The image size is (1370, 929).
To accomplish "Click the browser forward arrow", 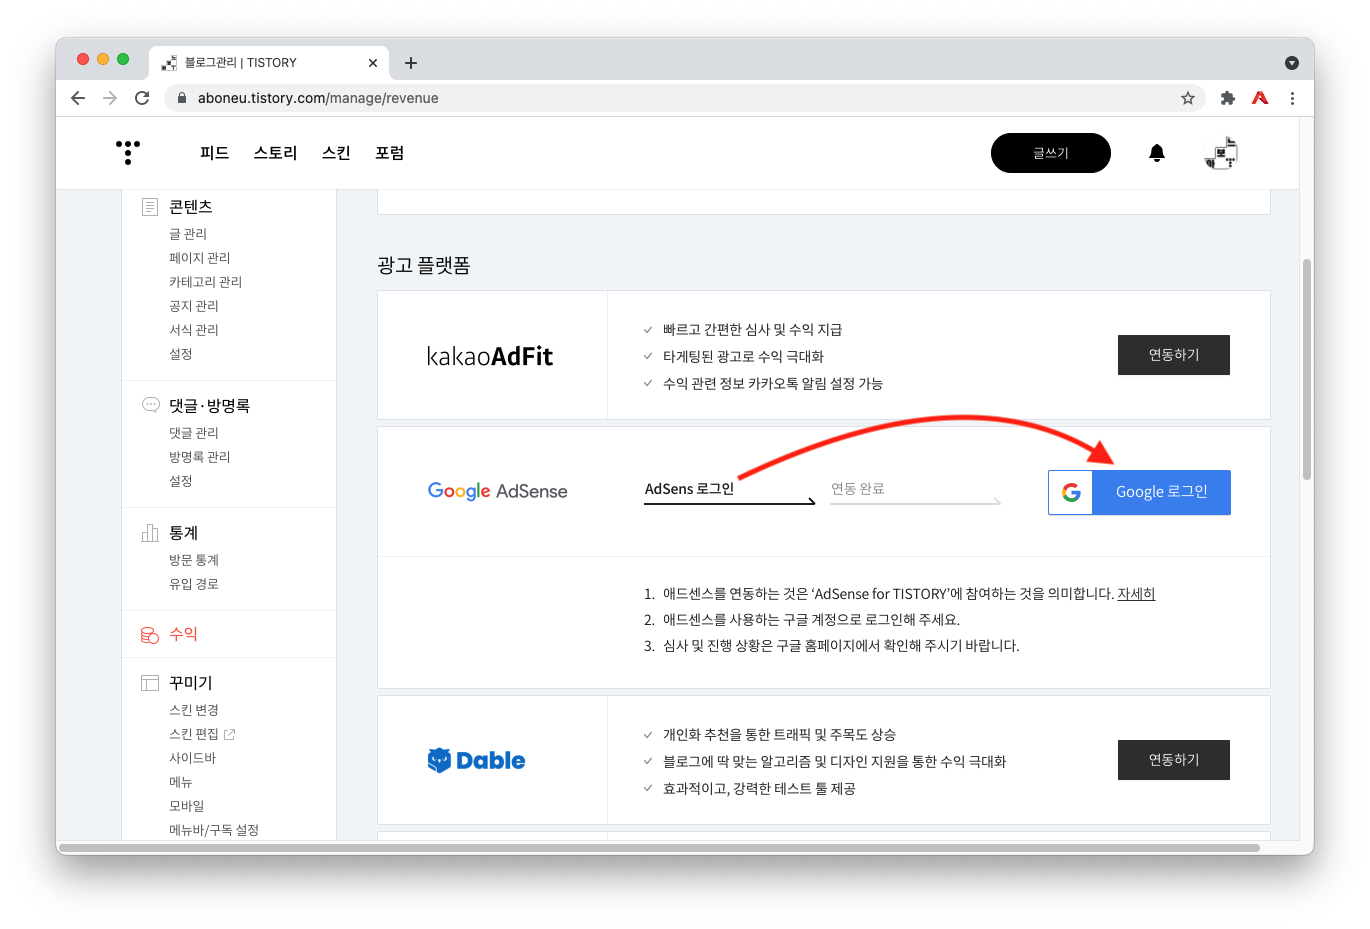I will (x=110, y=98).
